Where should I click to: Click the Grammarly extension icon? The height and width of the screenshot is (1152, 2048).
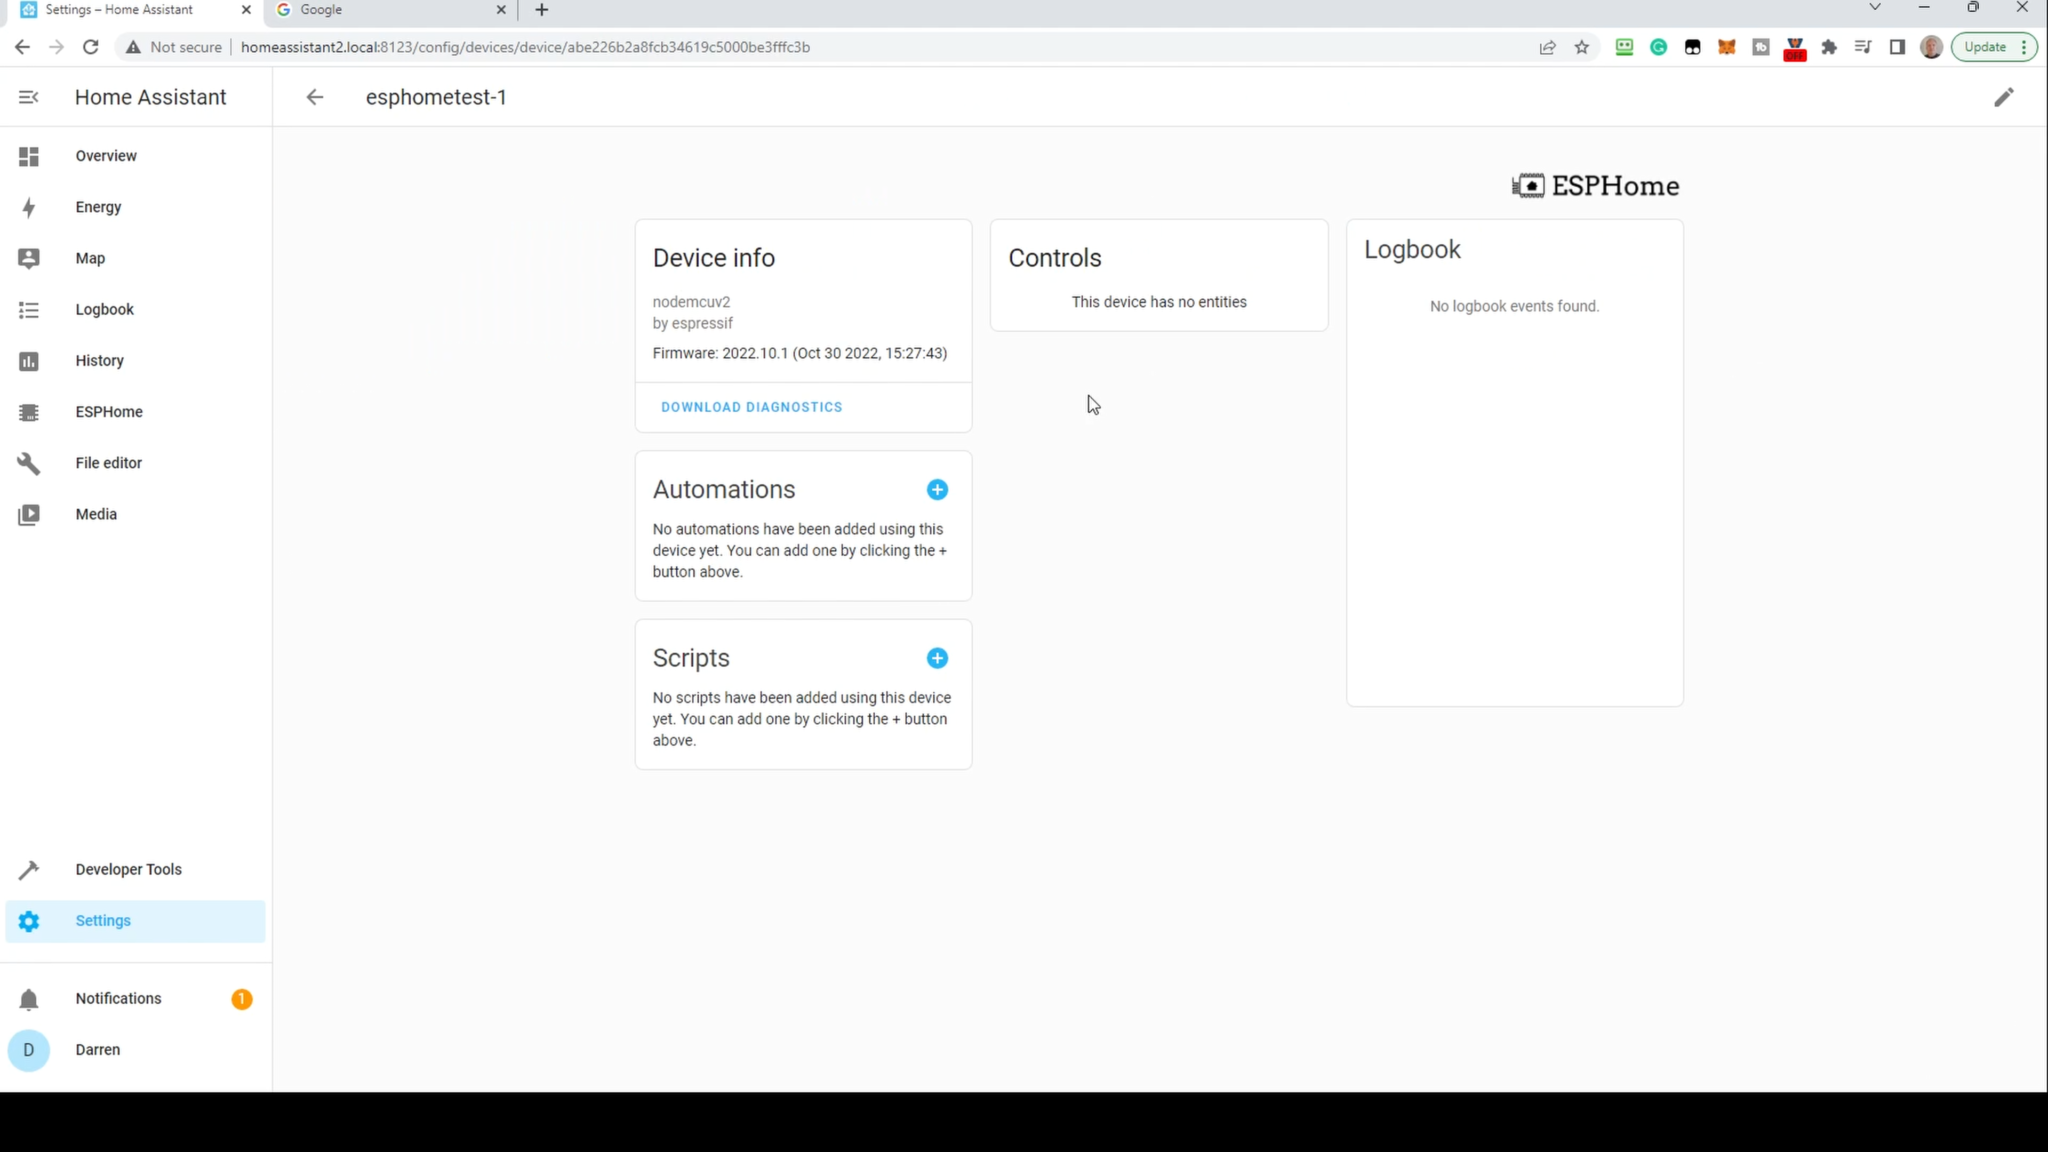tap(1659, 47)
